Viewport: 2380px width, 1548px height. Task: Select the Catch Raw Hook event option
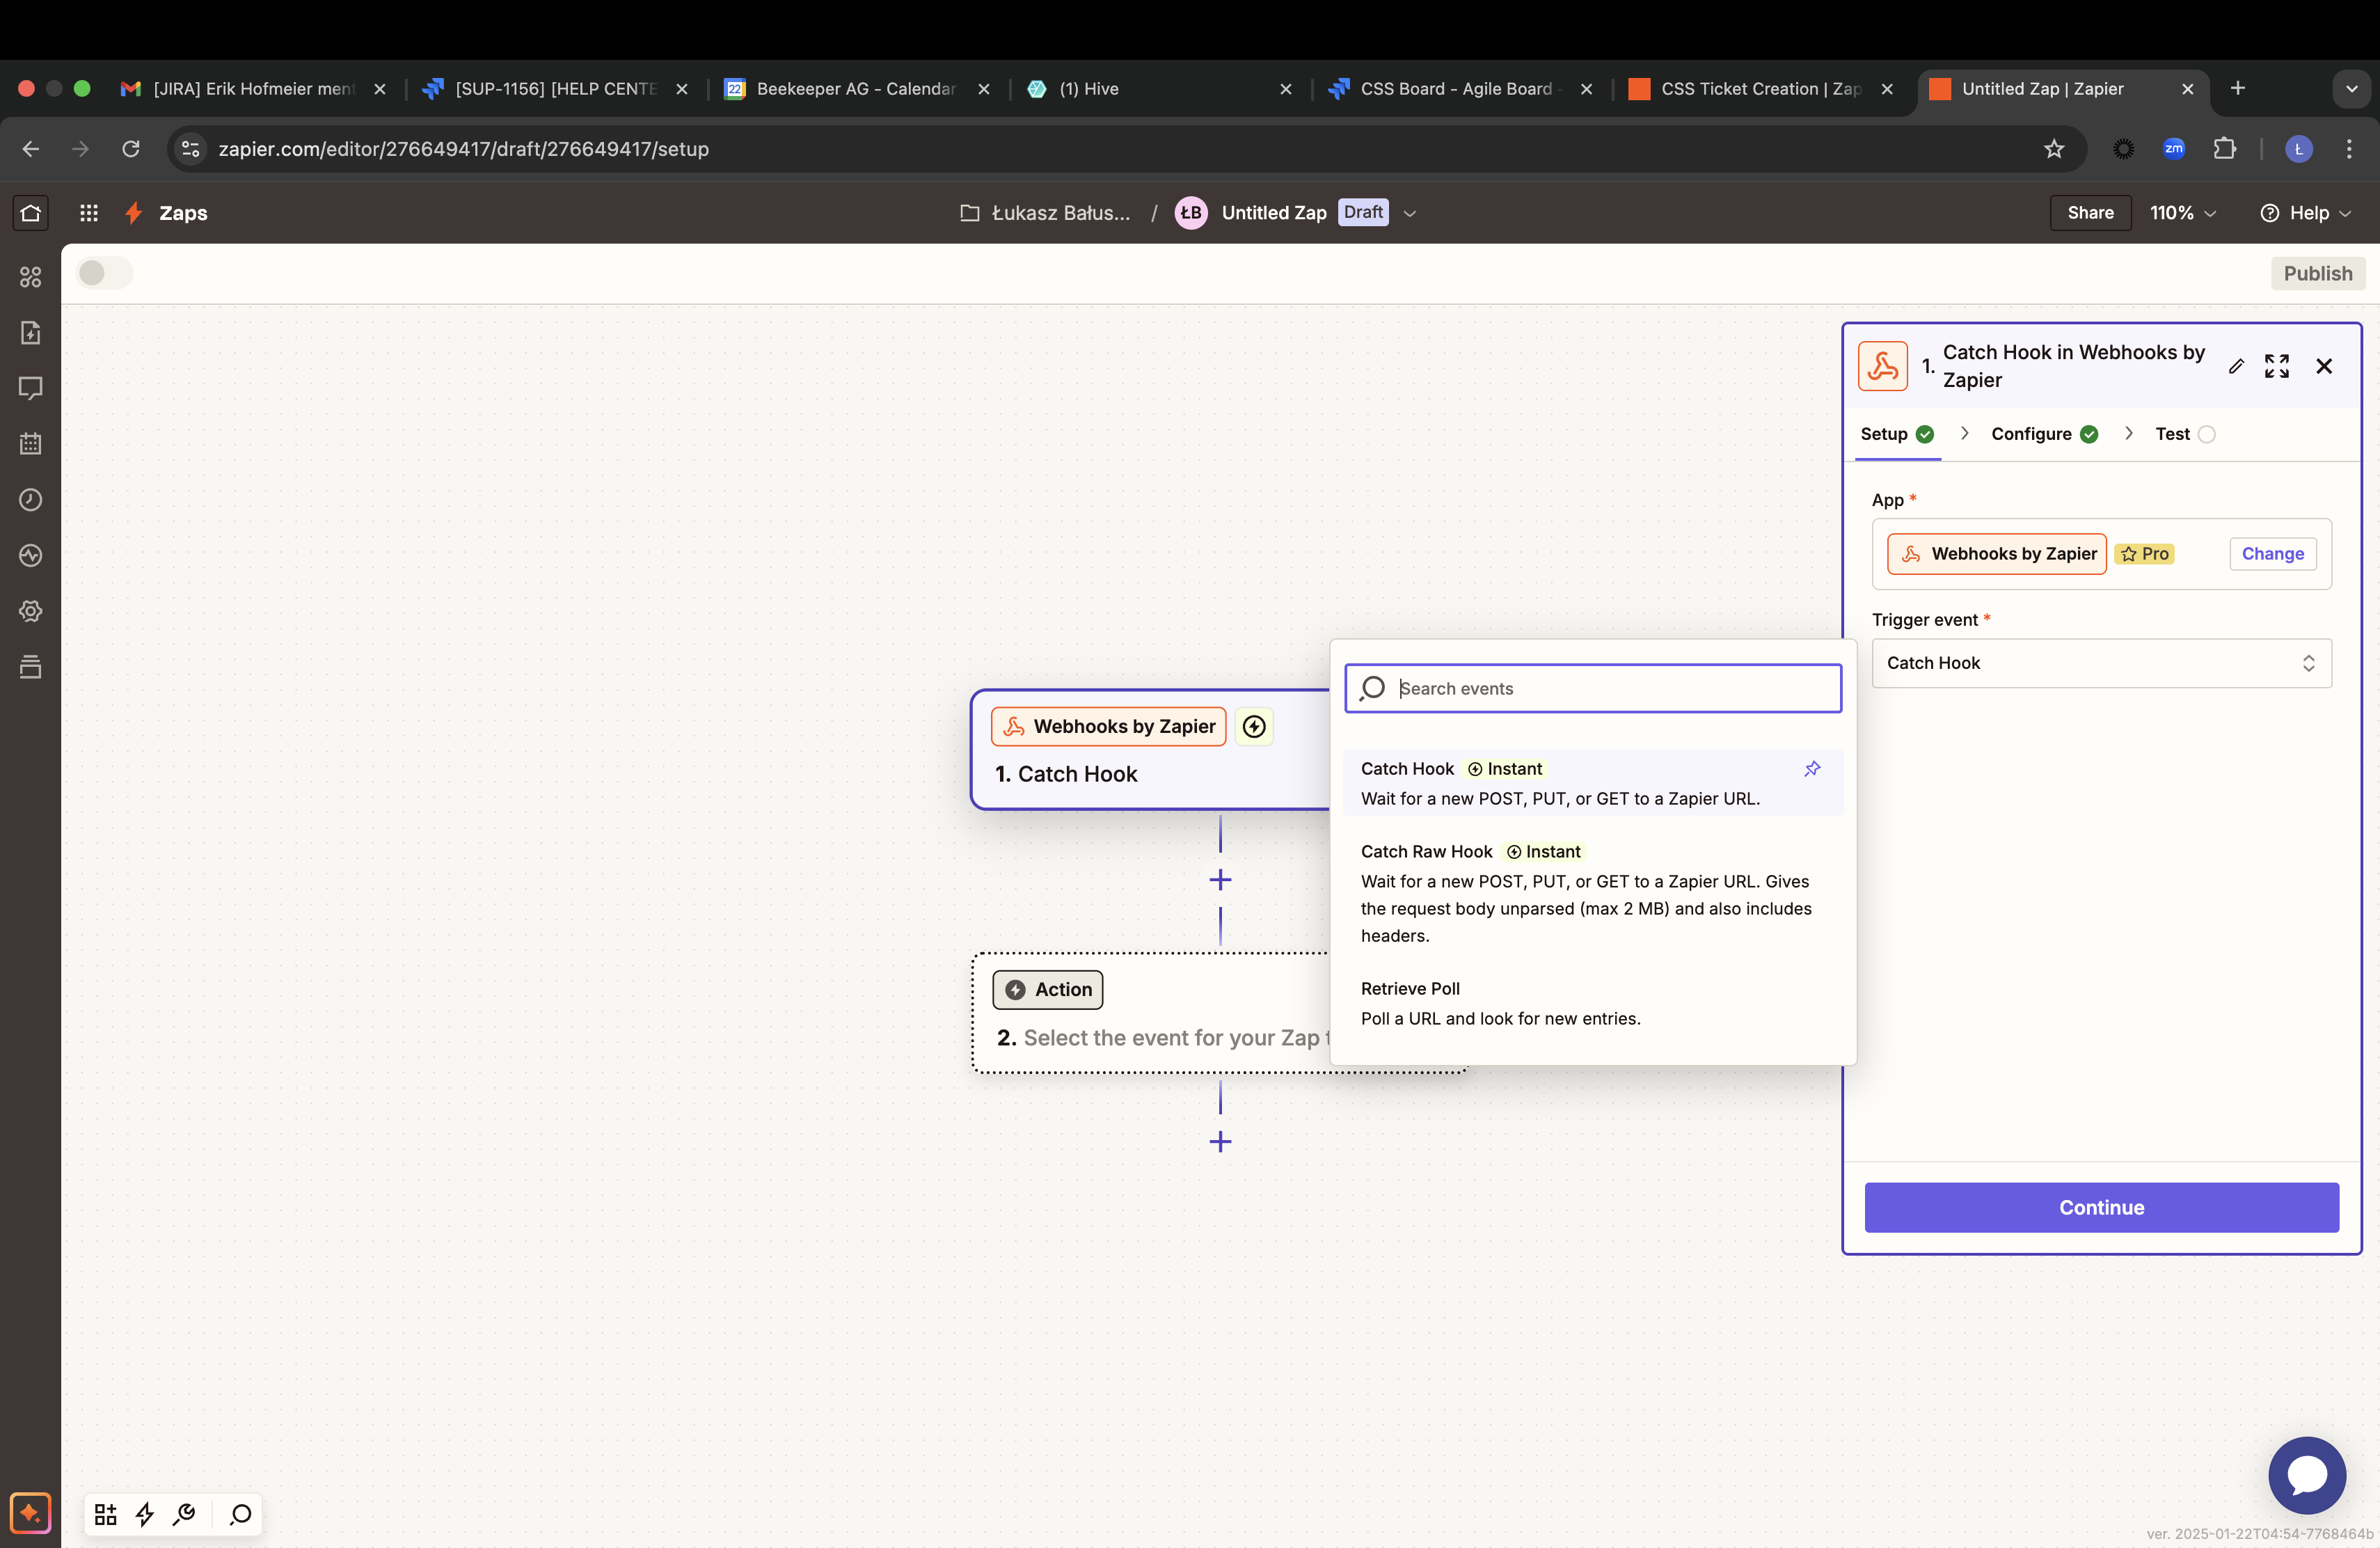tap(1593, 893)
